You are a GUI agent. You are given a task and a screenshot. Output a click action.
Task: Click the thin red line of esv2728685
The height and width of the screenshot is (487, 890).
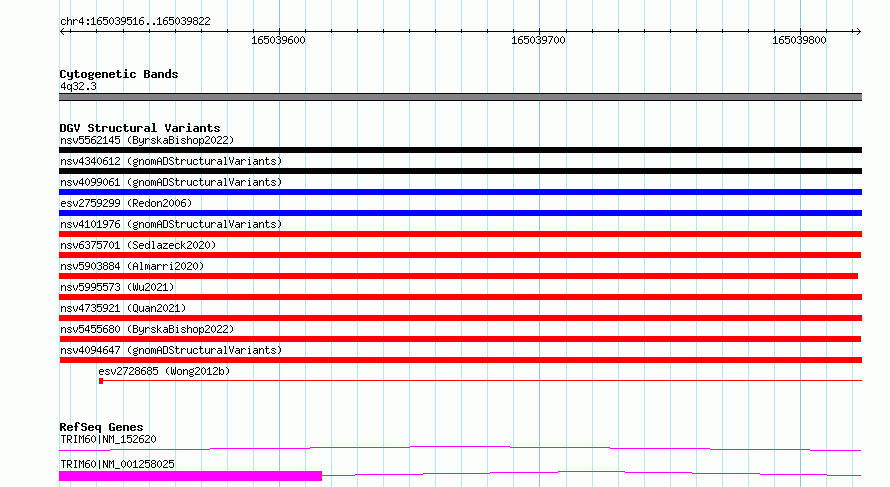pos(482,381)
